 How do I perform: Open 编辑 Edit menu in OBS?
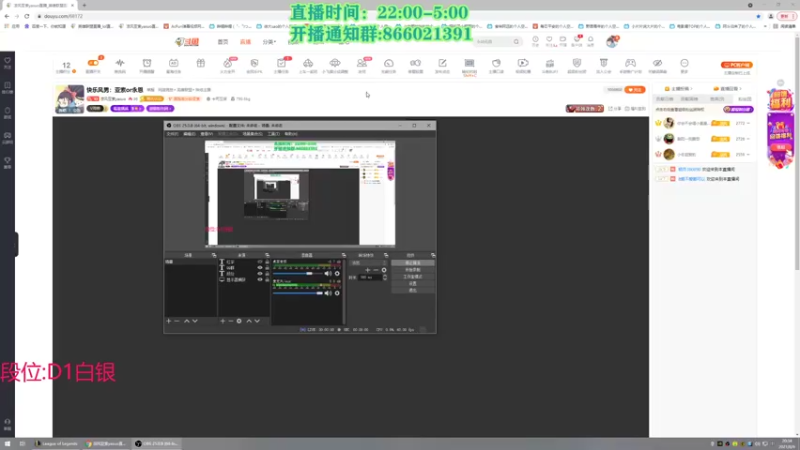[x=189, y=134]
